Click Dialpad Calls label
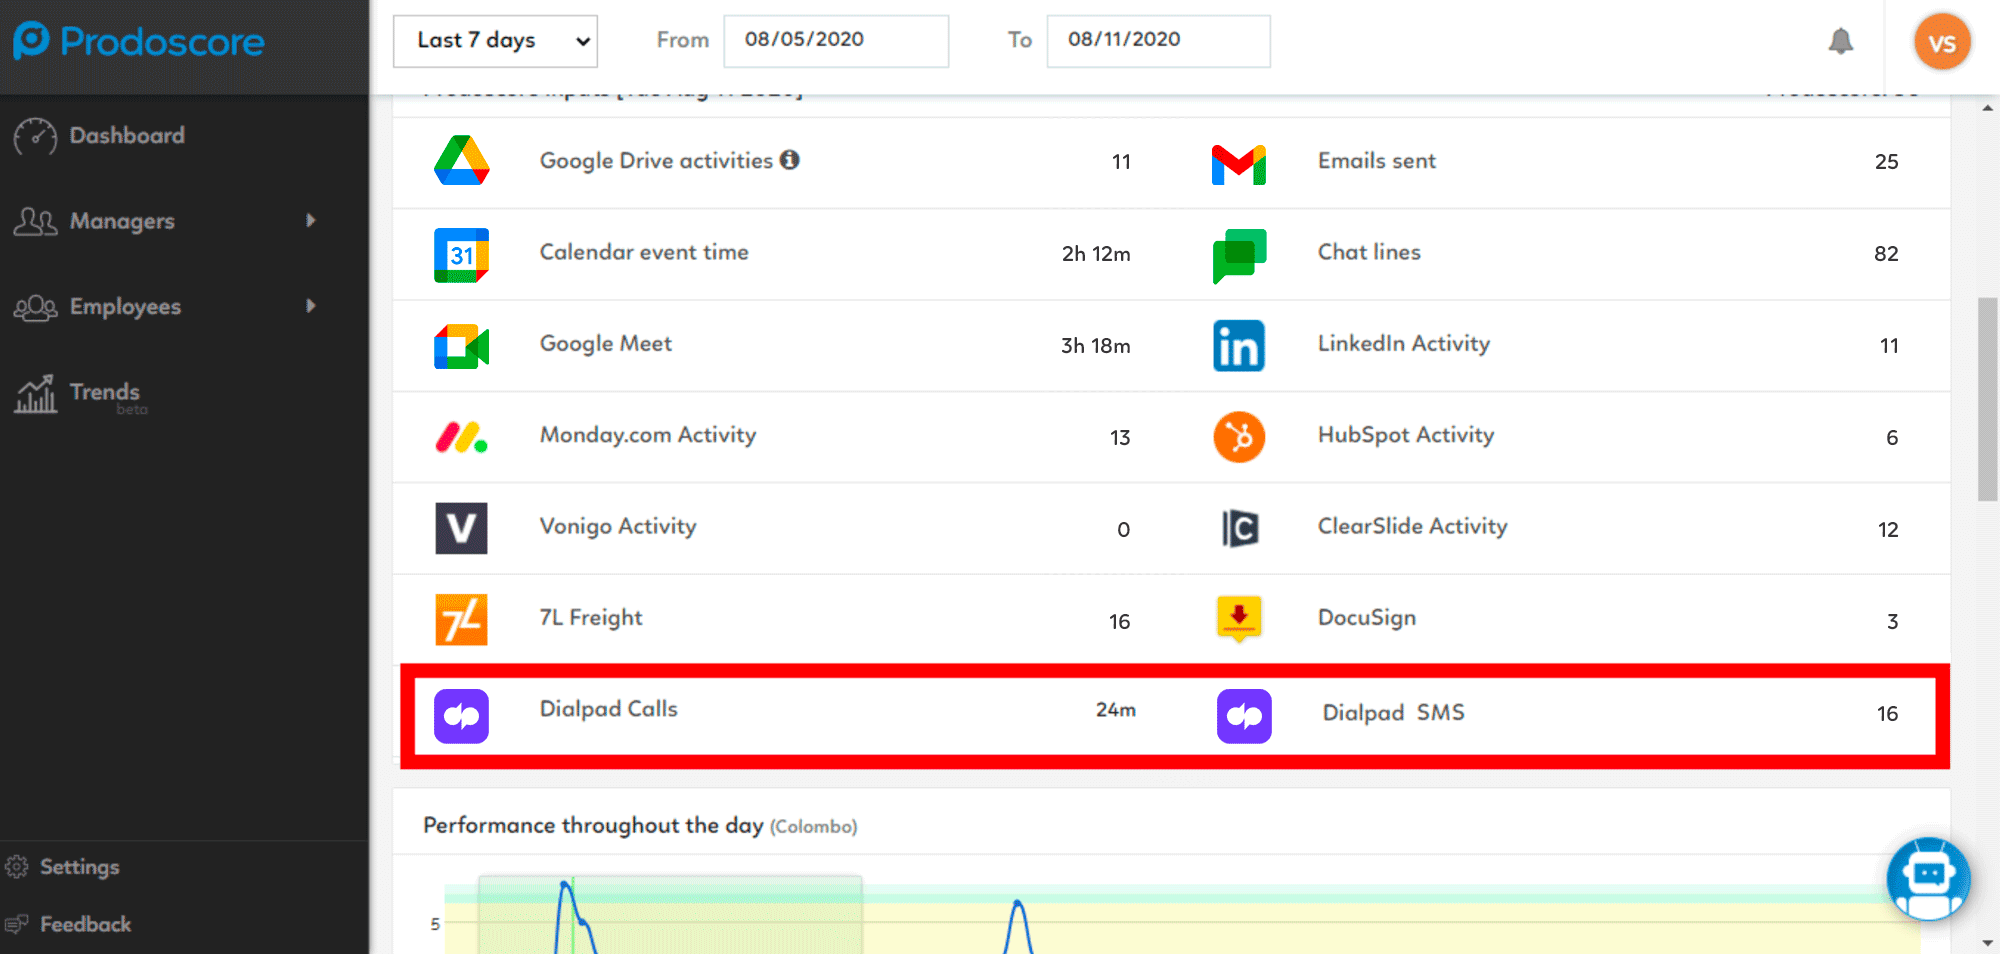The width and height of the screenshot is (2000, 954). coord(609,708)
